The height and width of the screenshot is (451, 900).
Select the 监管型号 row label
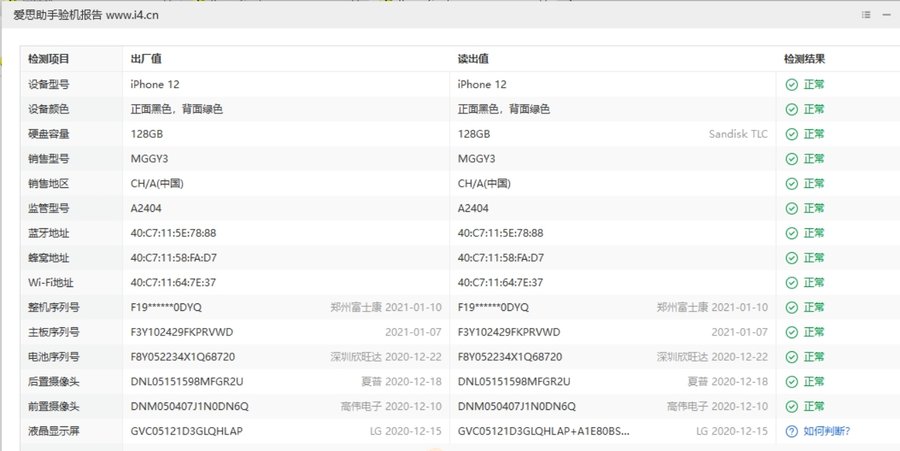pyautogui.click(x=49, y=208)
